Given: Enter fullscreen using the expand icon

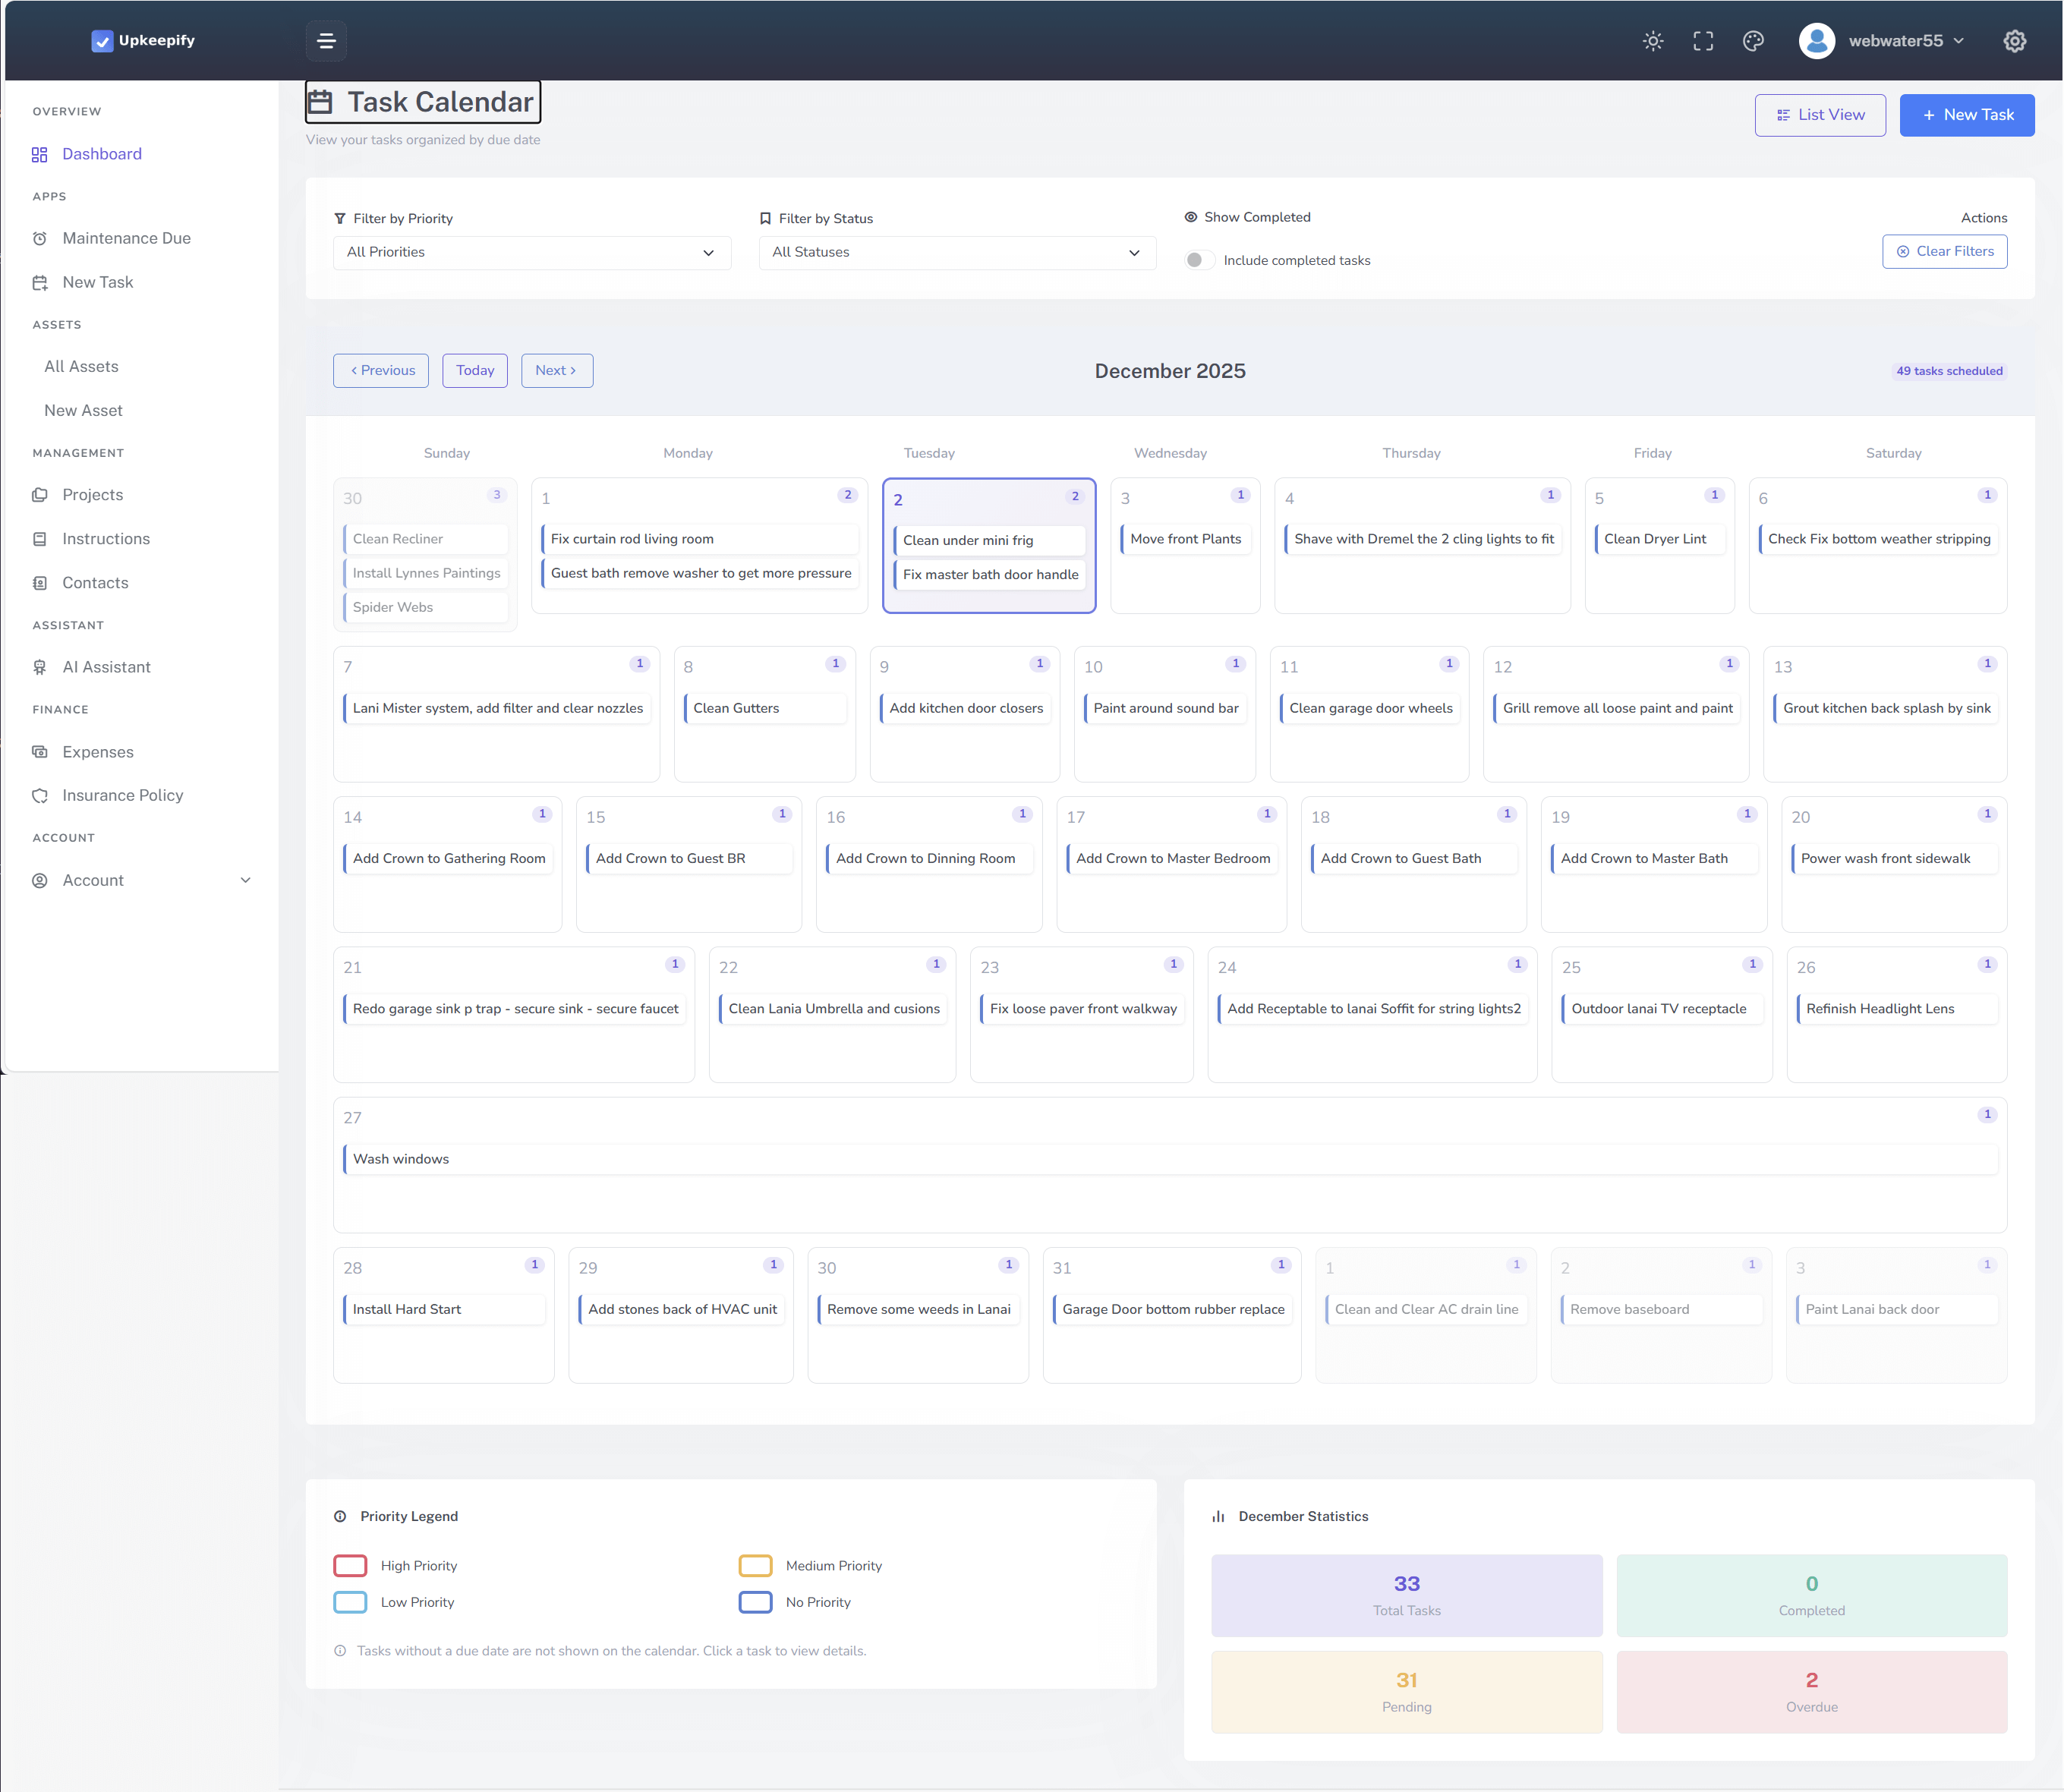Looking at the screenshot, I should click(x=1703, y=41).
